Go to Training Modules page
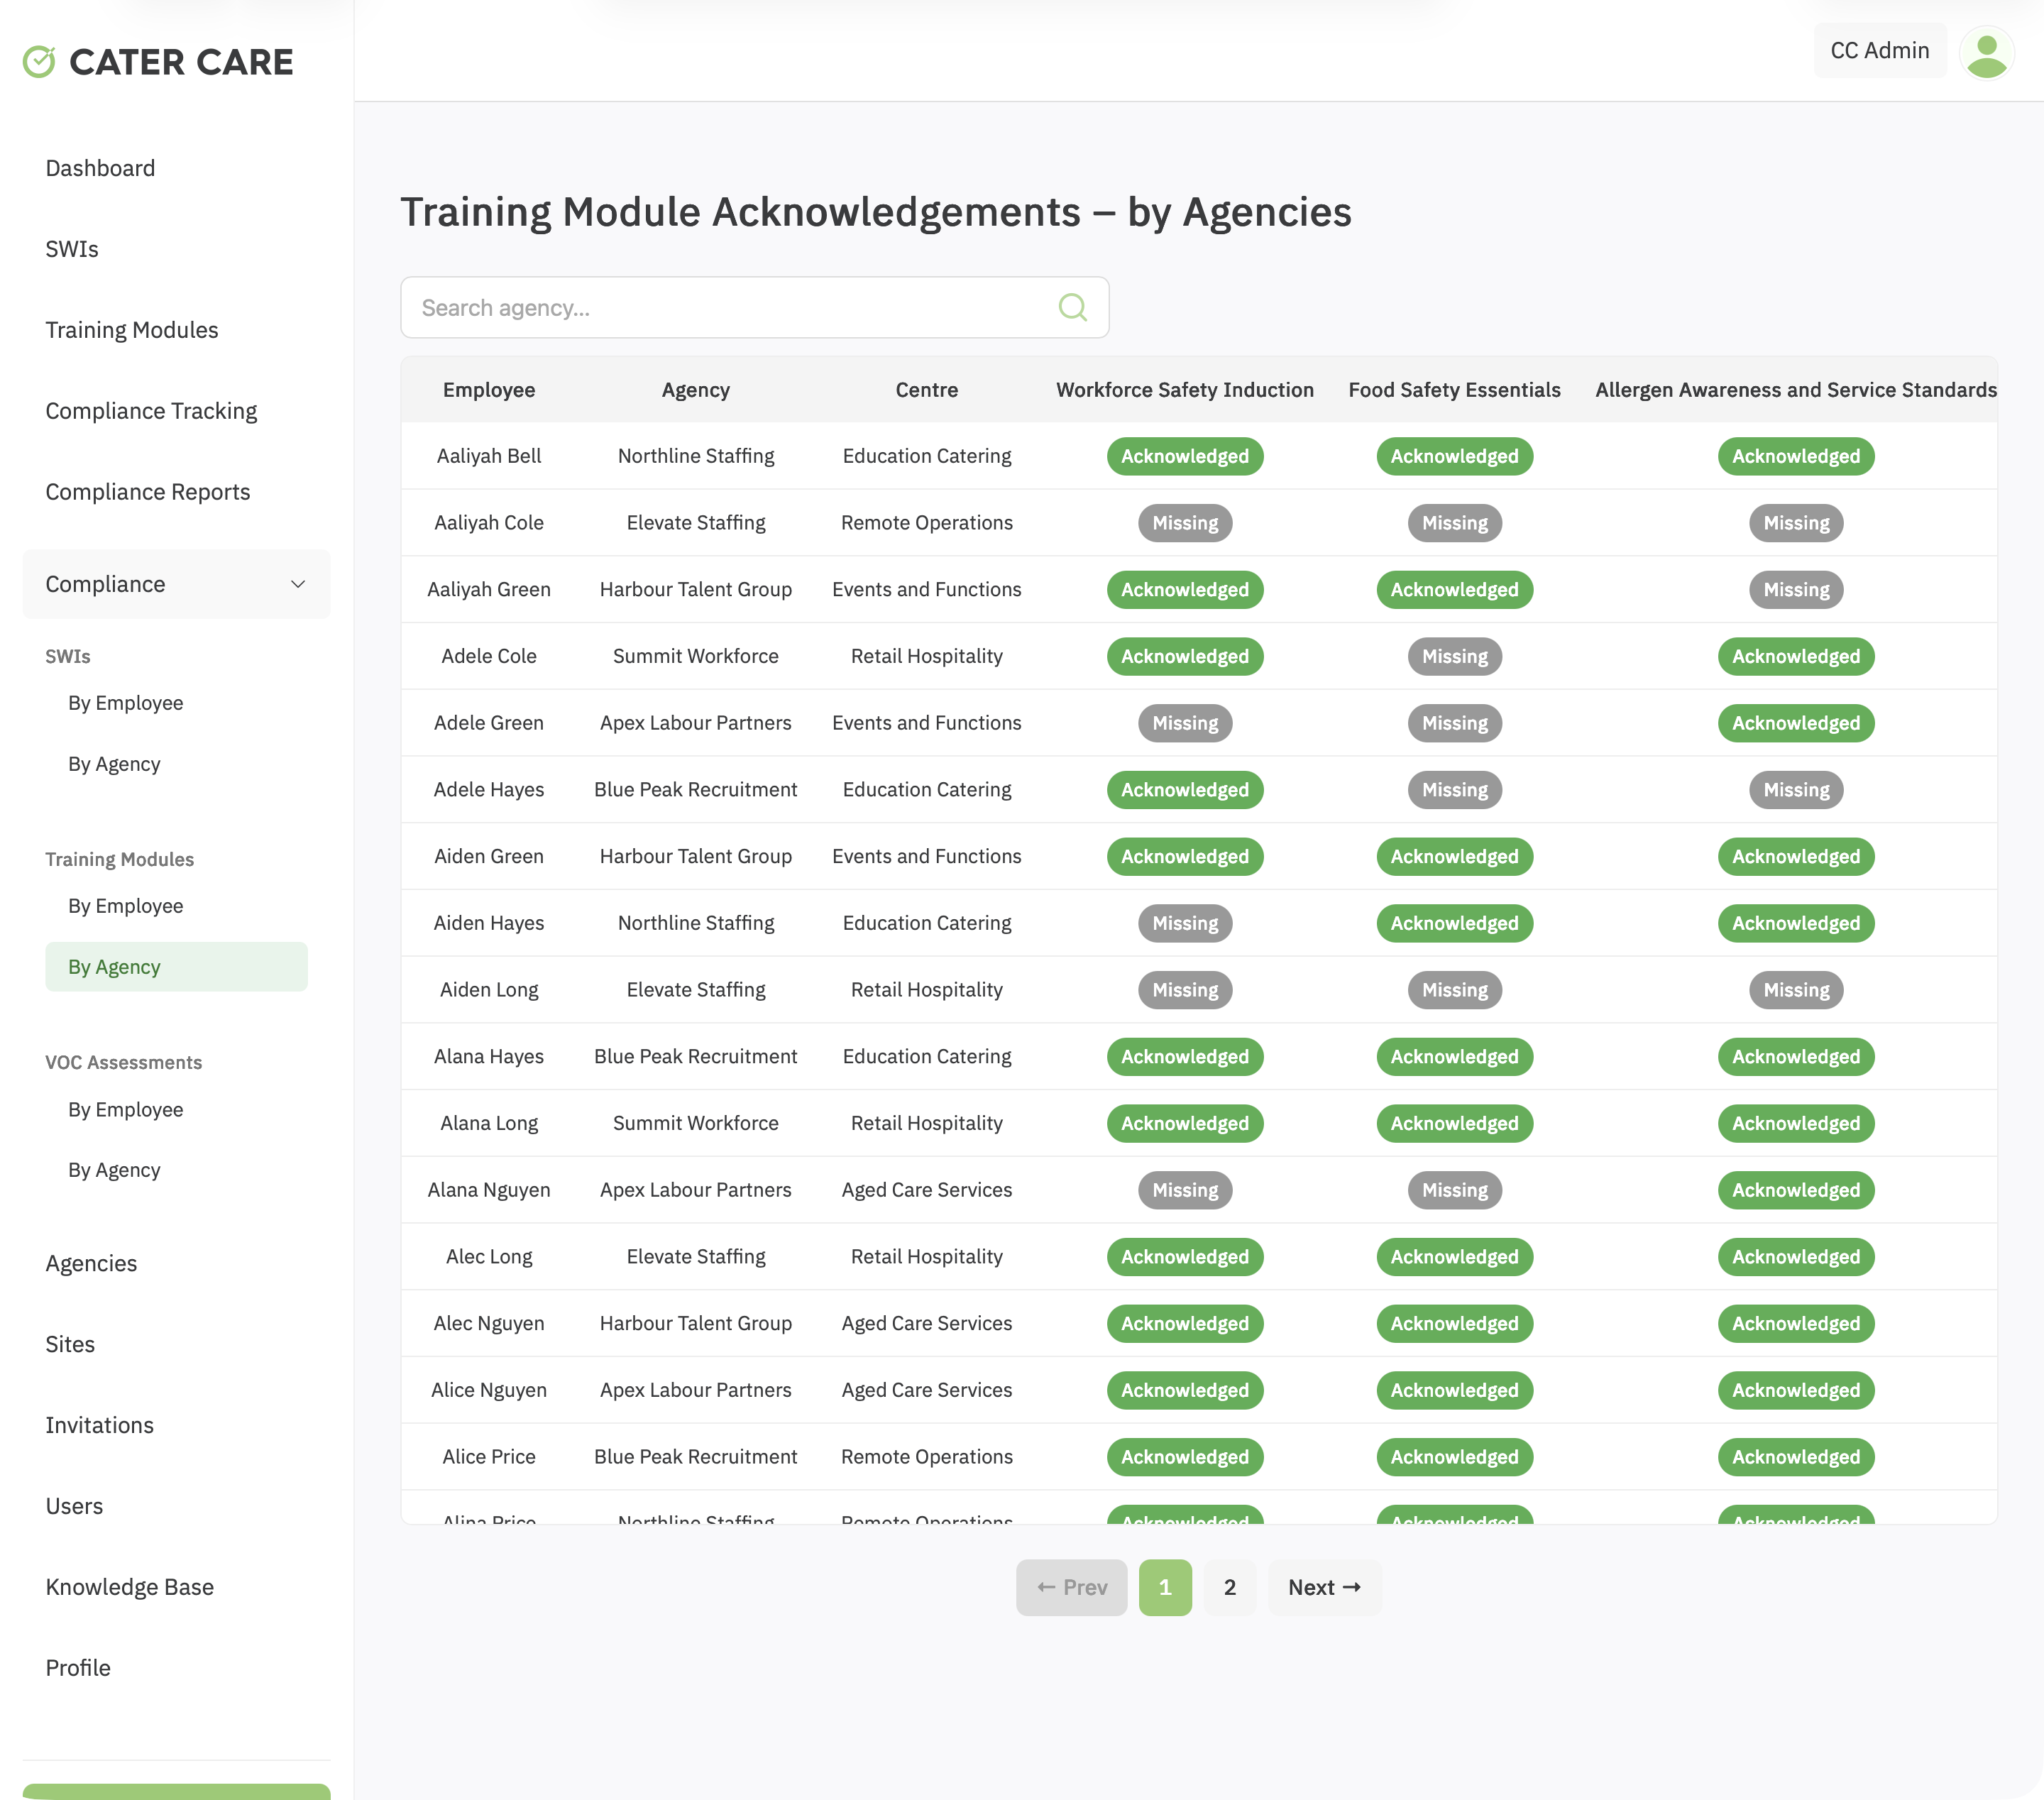This screenshot has height=1800, width=2044. point(132,330)
